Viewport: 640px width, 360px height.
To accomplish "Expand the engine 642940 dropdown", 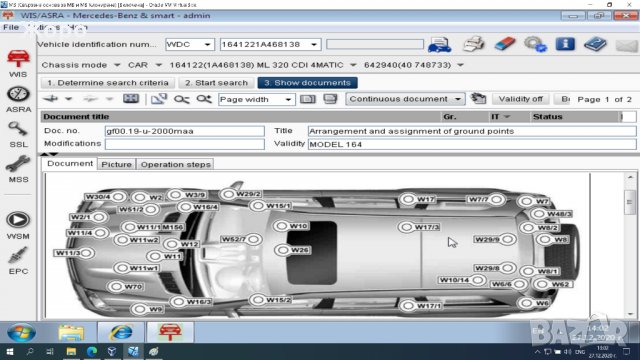I will click(x=460, y=65).
